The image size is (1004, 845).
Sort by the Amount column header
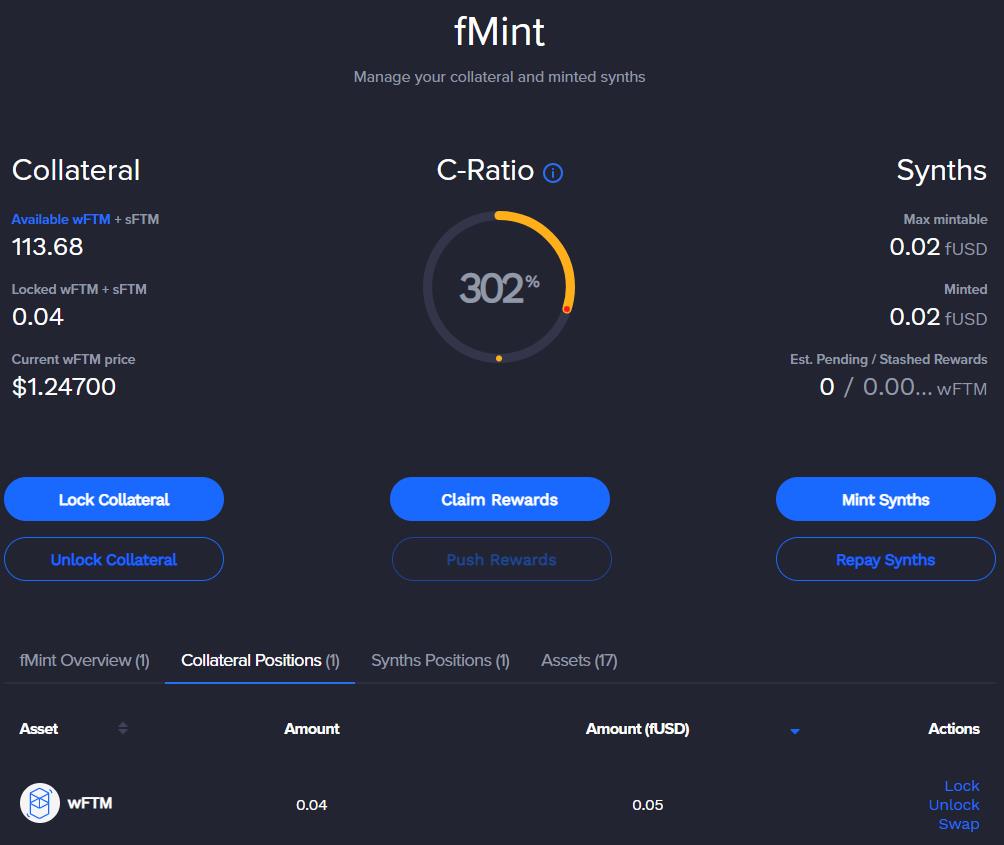click(311, 729)
